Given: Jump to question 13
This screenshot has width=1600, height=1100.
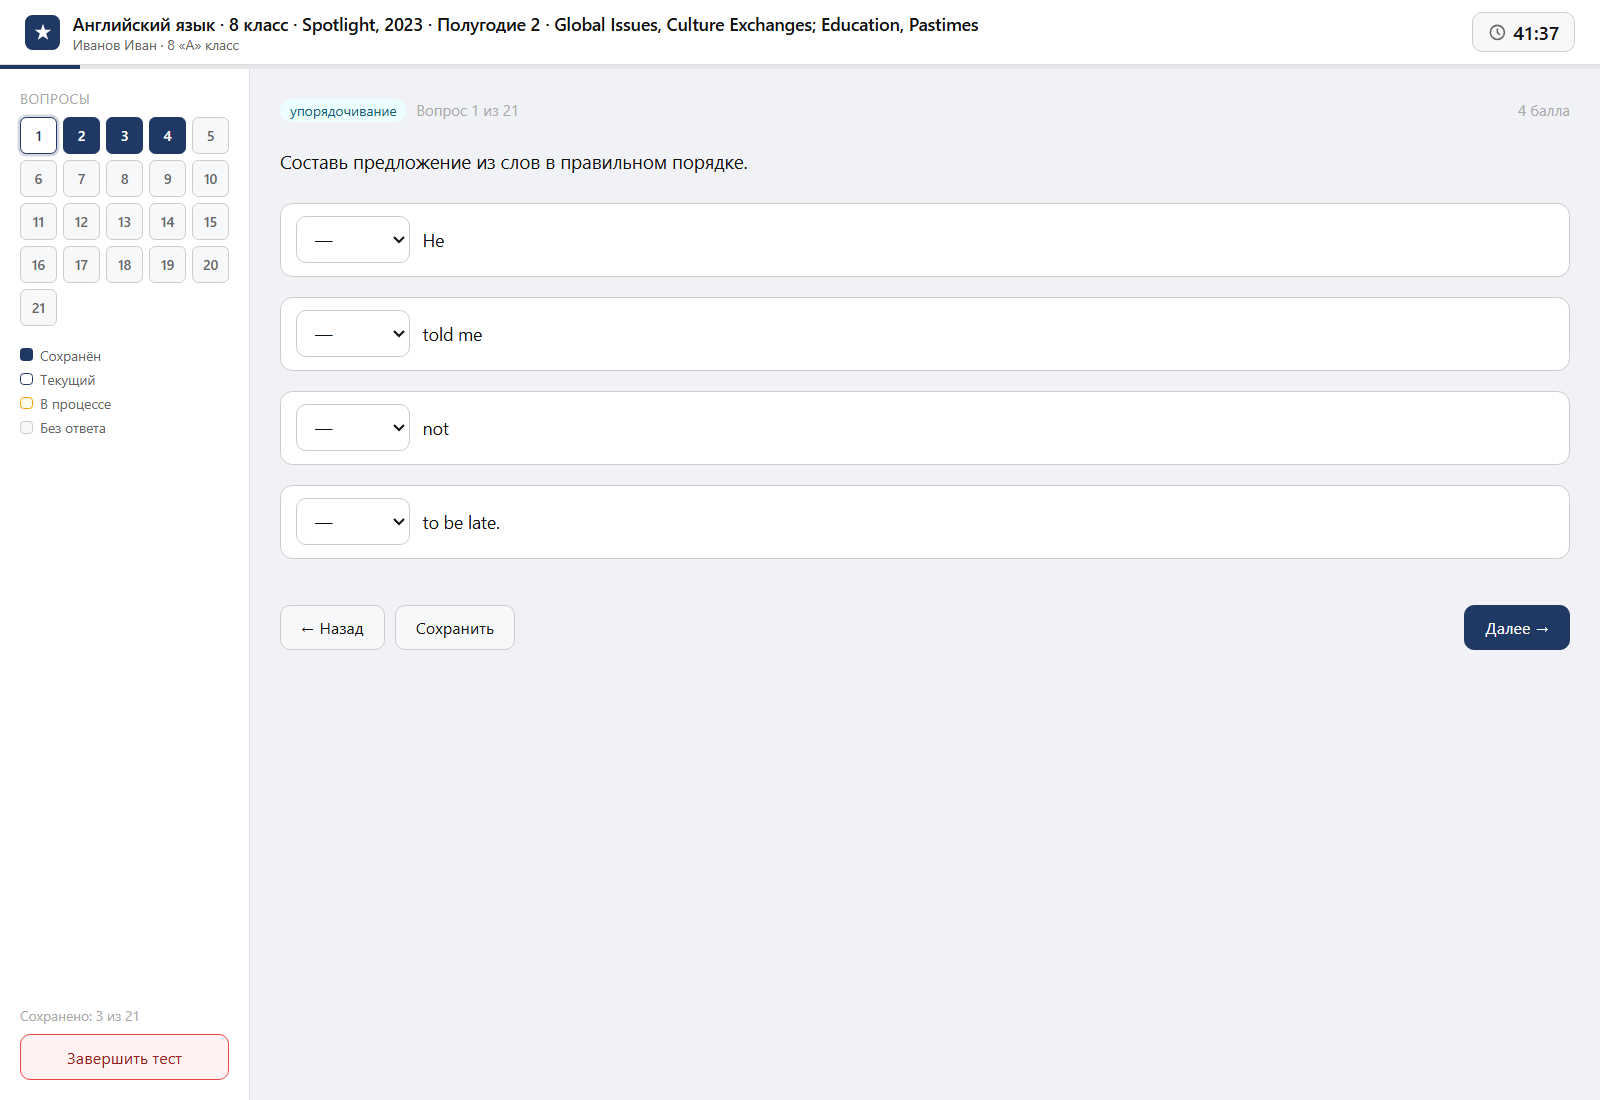Looking at the screenshot, I should point(124,222).
